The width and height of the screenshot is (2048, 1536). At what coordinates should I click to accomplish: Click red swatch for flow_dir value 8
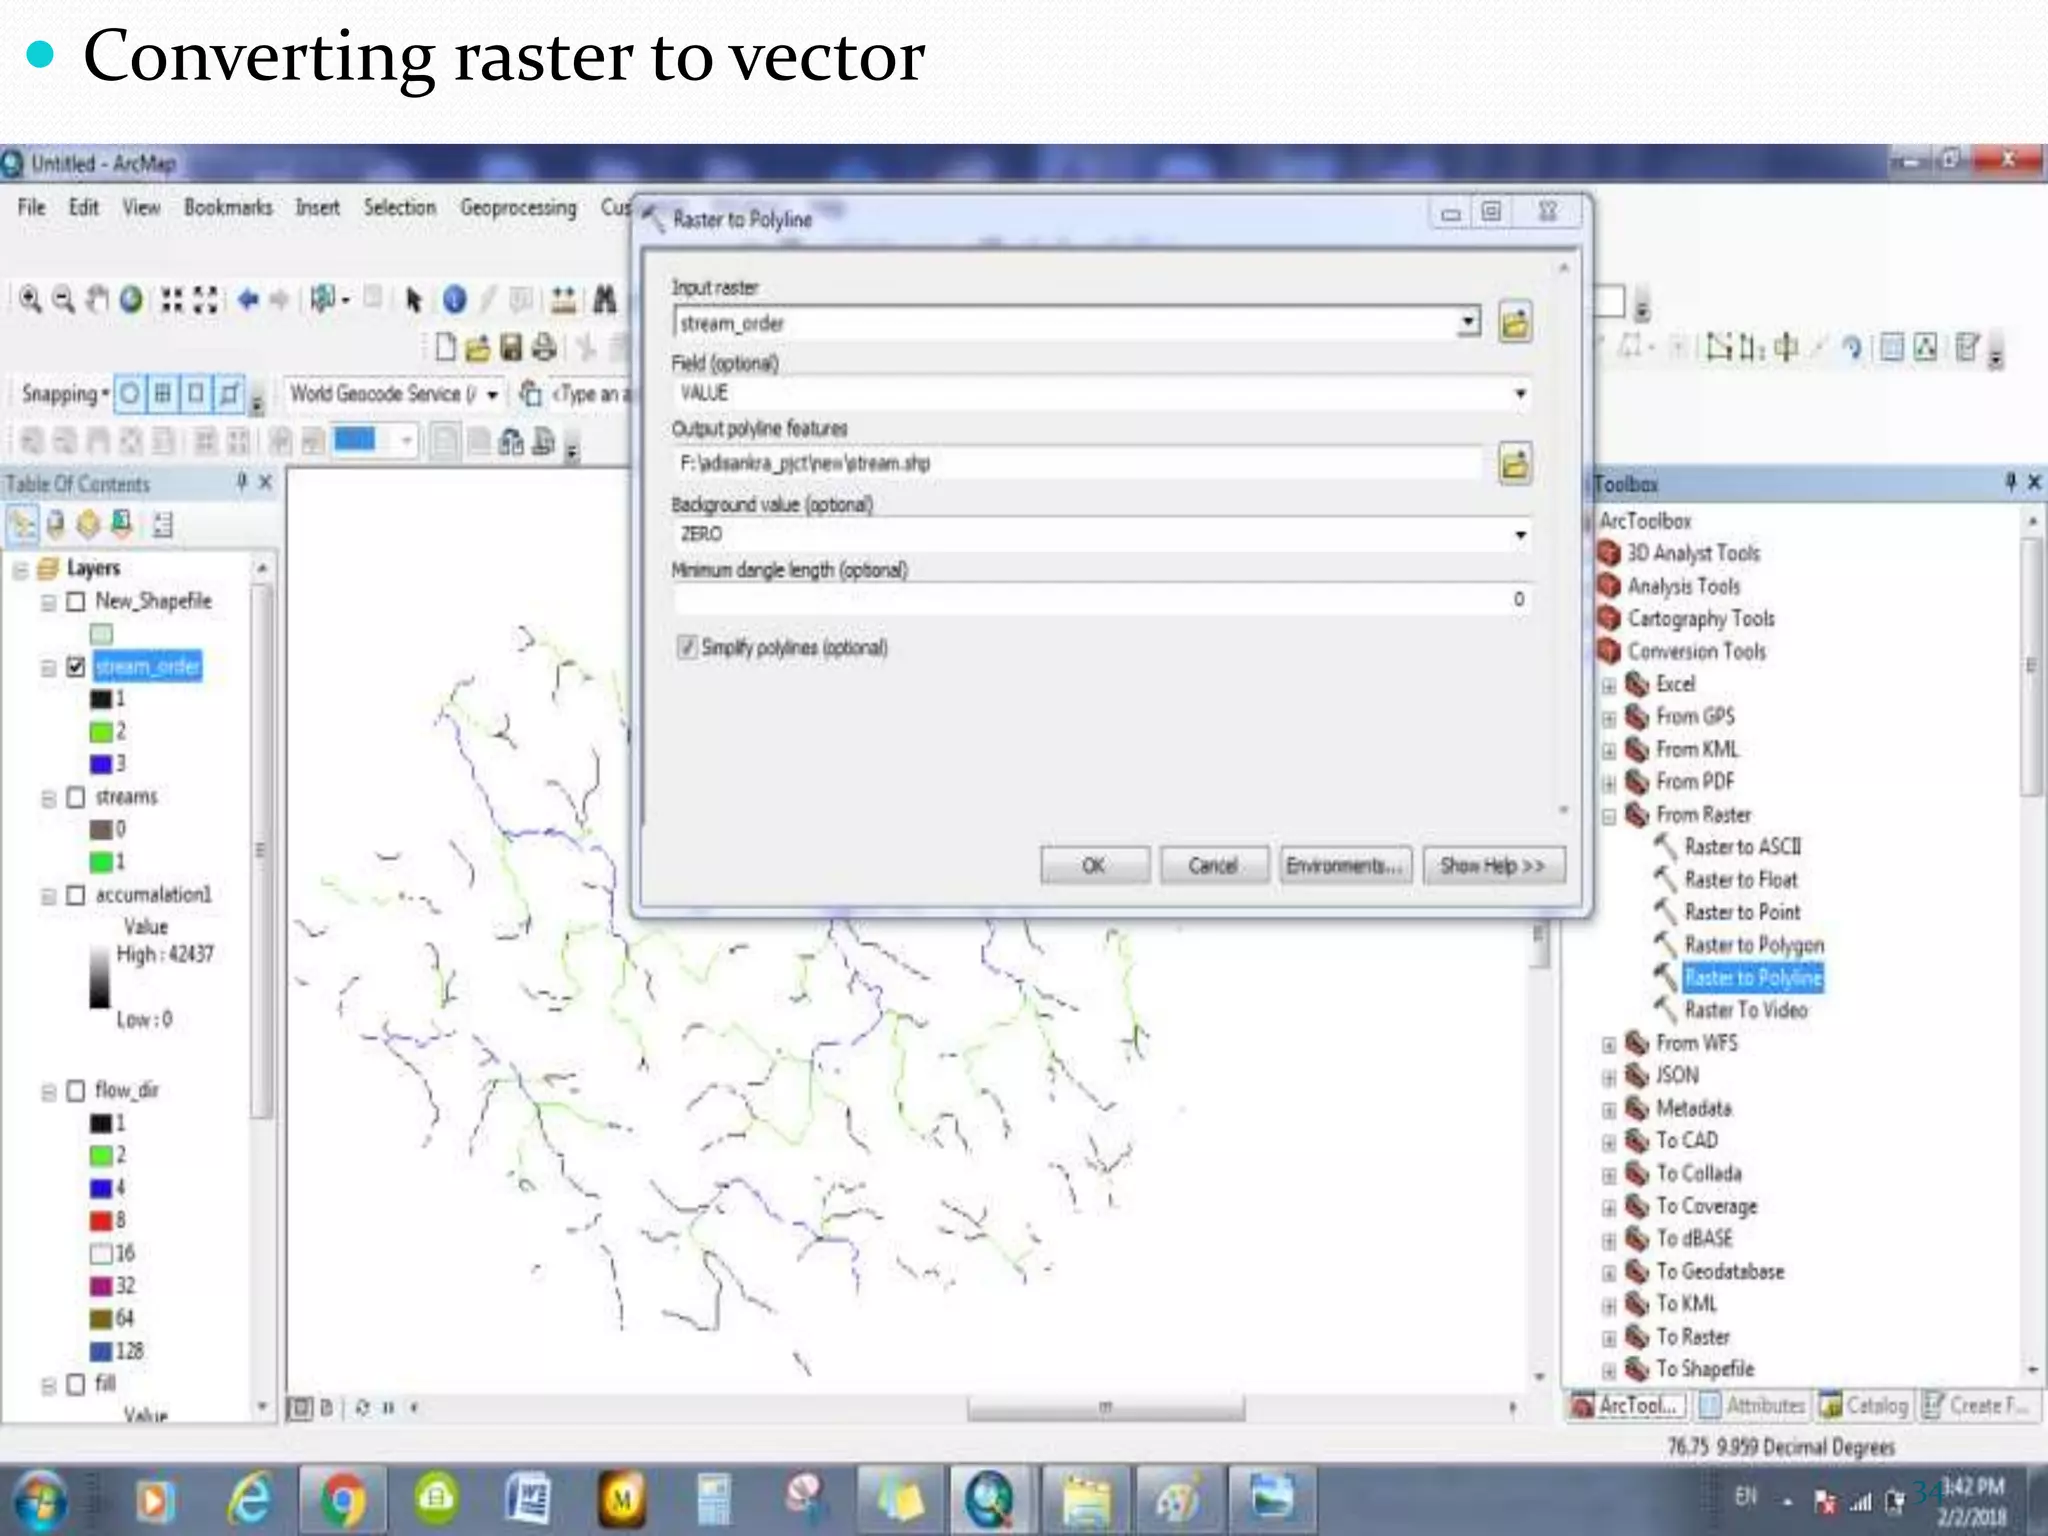(101, 1221)
